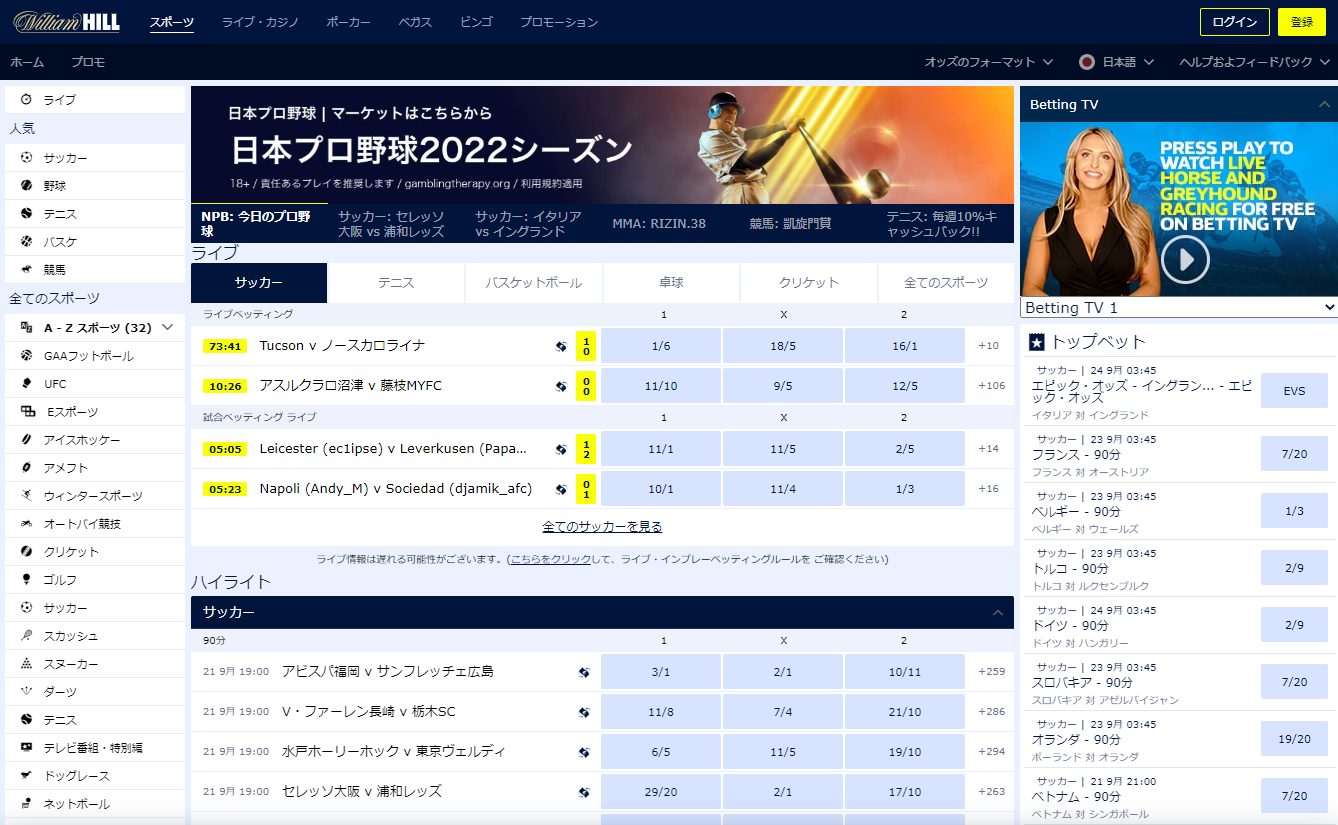Image resolution: width=1338 pixels, height=825 pixels.
Task: Open the 日本語 language dropdown
Action: 1117,62
